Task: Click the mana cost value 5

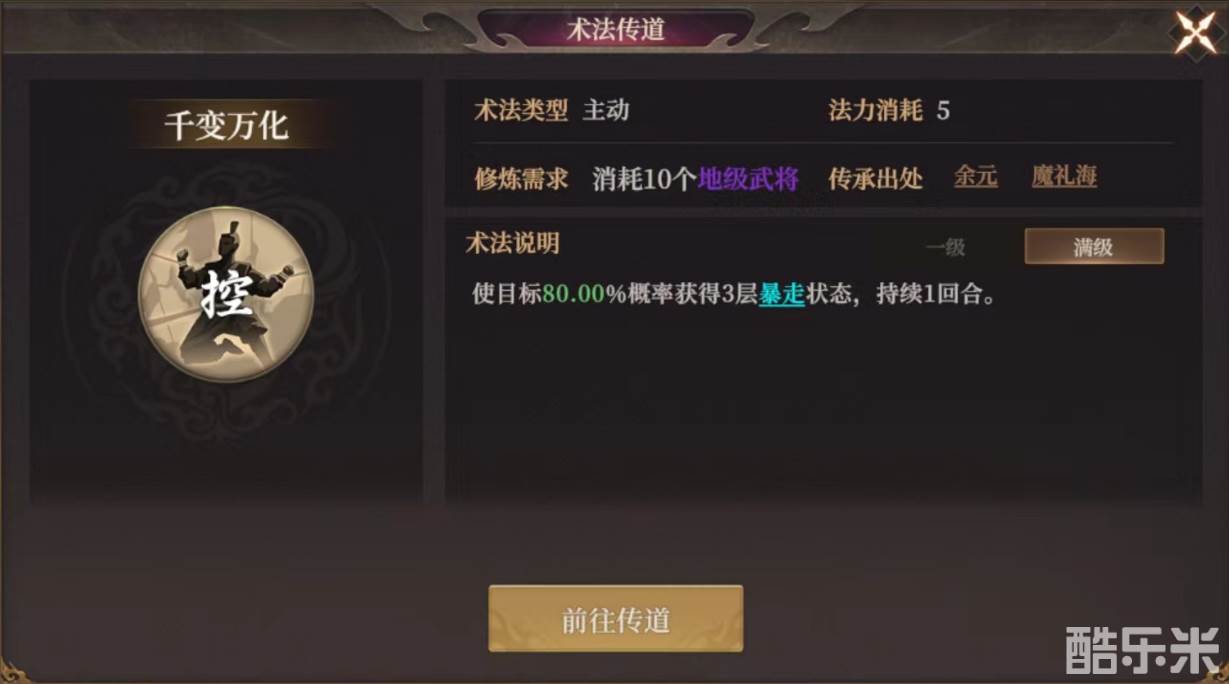Action: (943, 110)
